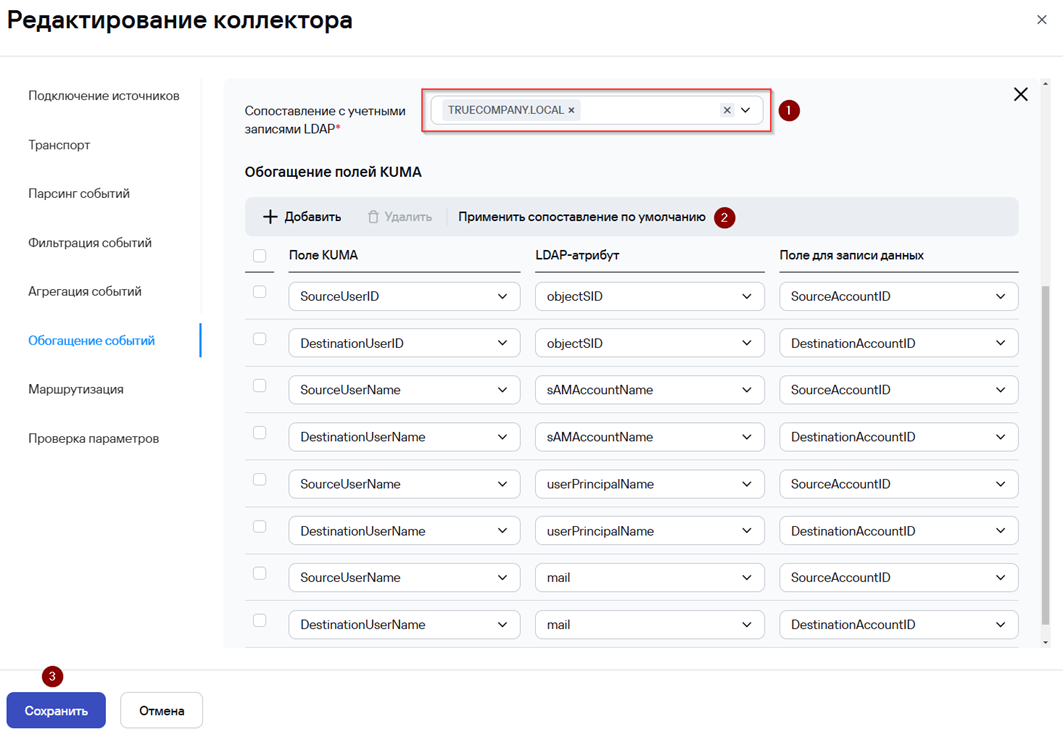
Task: Select the DestinationUserID row checkbox
Action: (x=259, y=338)
